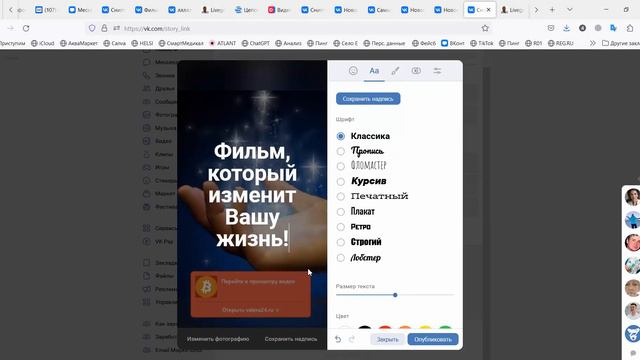This screenshot has height=360, width=640.
Task: Pick the green text color swatch
Action: coord(445,327)
